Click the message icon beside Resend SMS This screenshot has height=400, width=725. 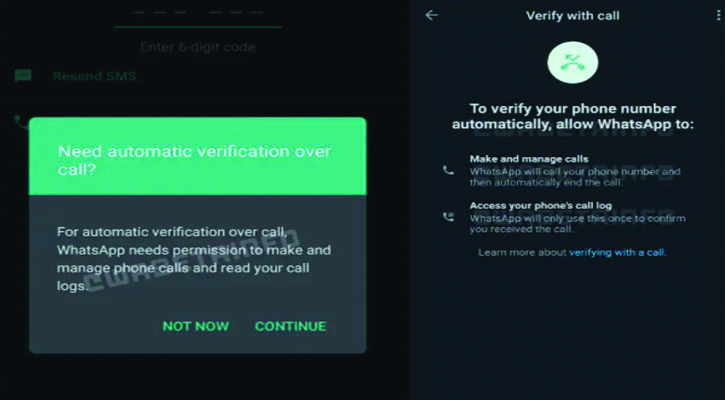23,76
